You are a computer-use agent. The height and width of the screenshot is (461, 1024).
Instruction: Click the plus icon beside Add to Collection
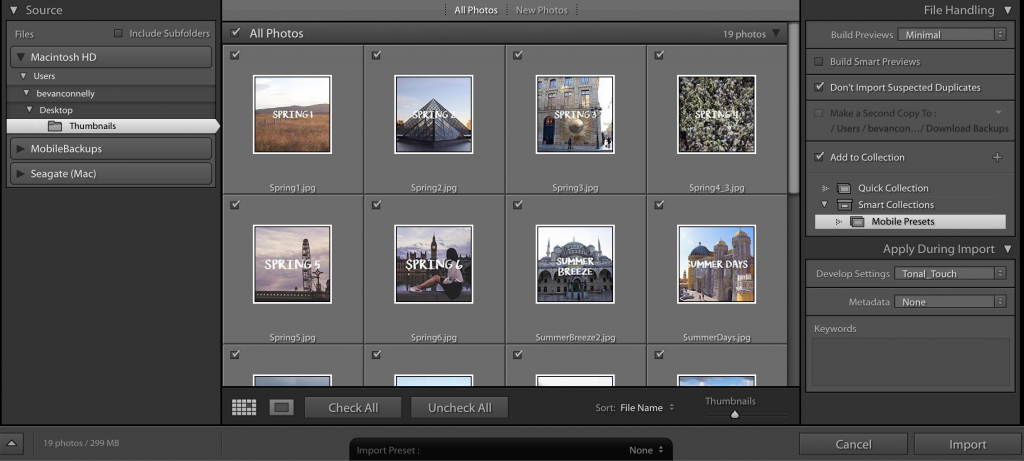[997, 157]
